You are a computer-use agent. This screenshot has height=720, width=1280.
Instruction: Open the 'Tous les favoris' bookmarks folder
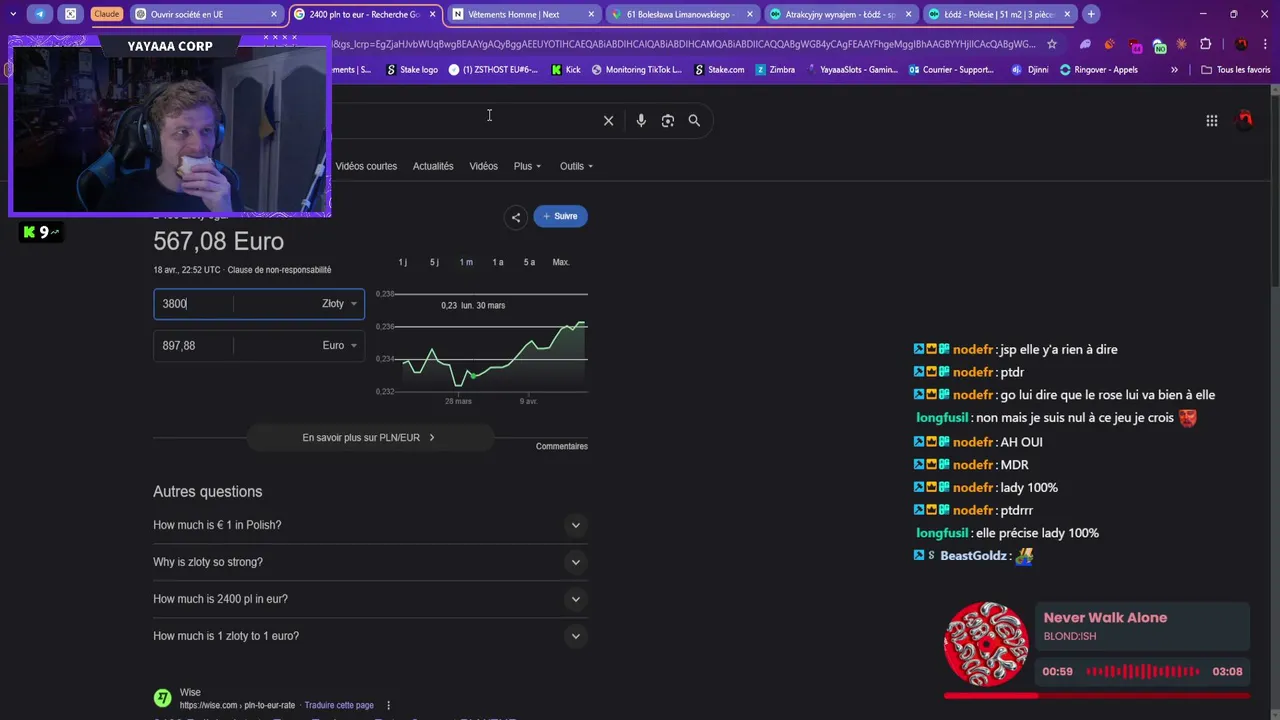point(1236,70)
